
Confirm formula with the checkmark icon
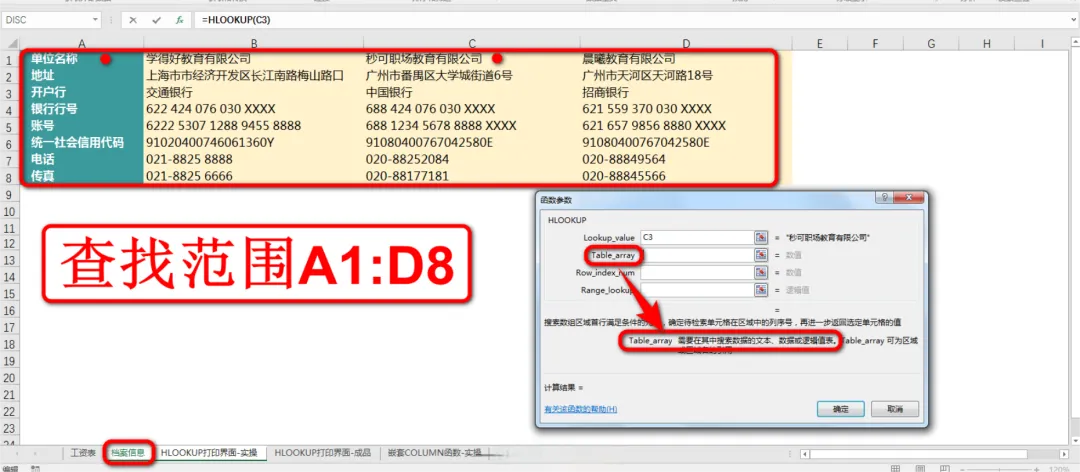pos(156,20)
